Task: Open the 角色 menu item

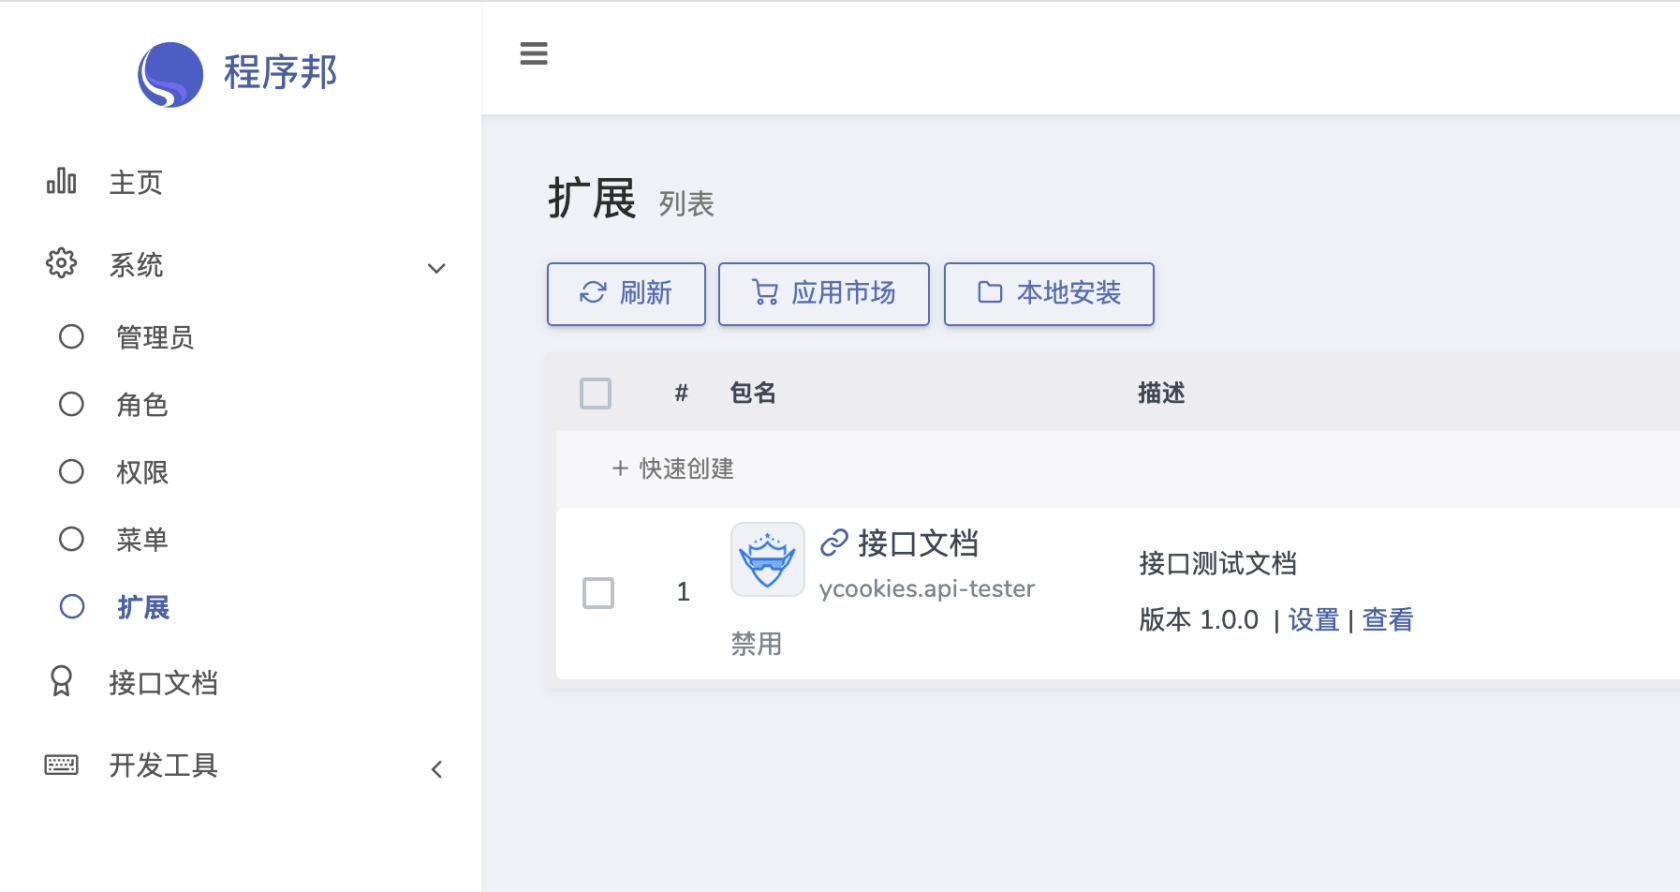Action: tap(141, 404)
